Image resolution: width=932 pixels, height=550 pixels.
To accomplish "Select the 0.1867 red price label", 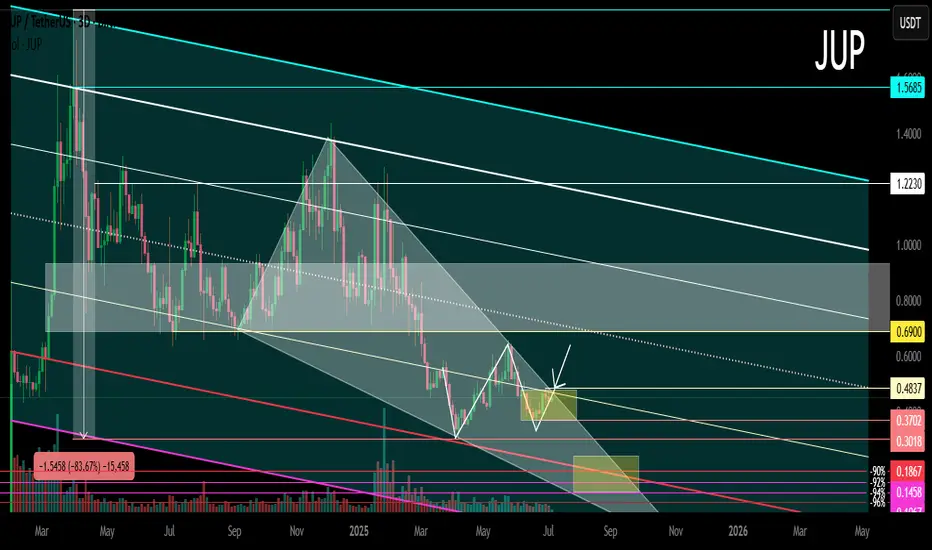I will pos(908,472).
